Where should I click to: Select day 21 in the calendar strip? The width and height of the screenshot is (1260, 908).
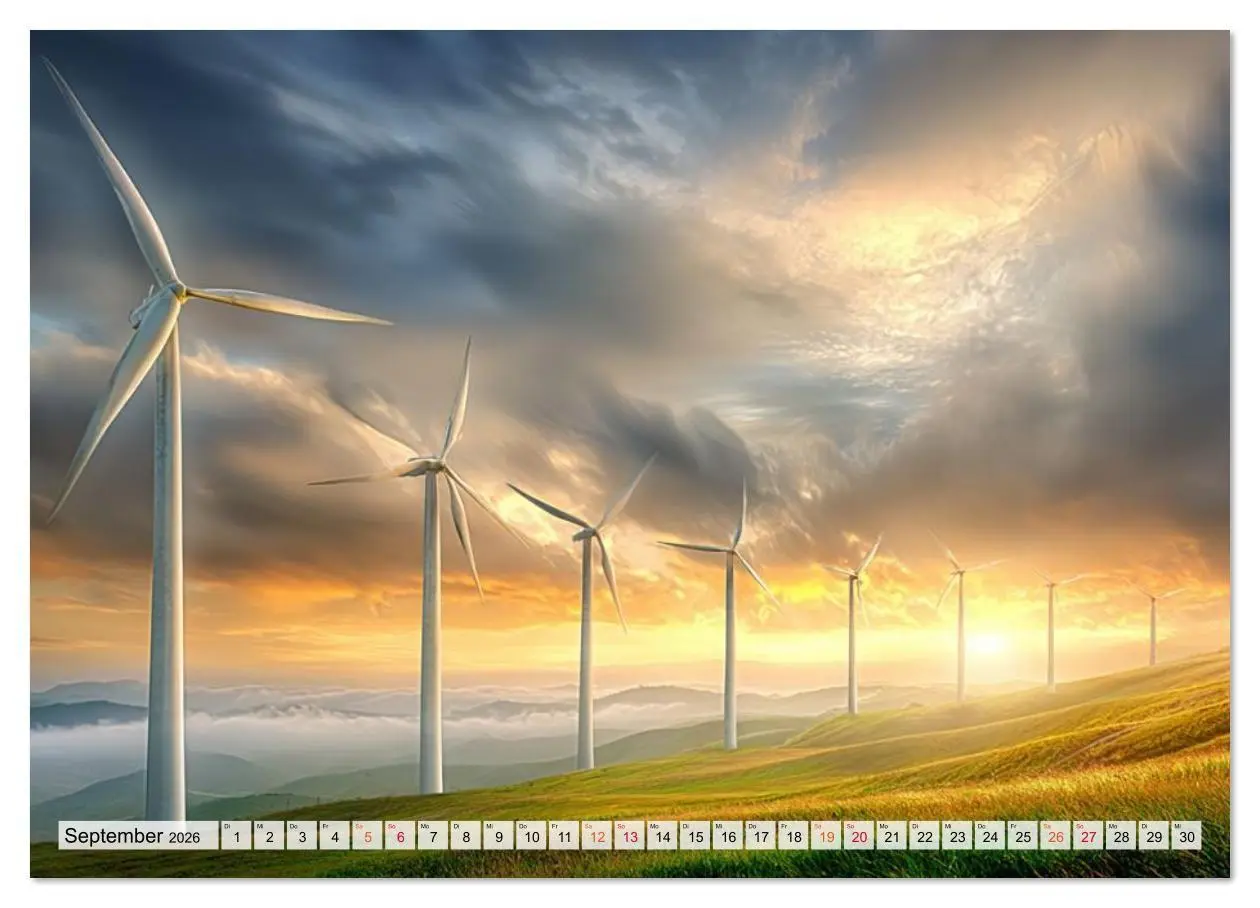pyautogui.click(x=892, y=836)
